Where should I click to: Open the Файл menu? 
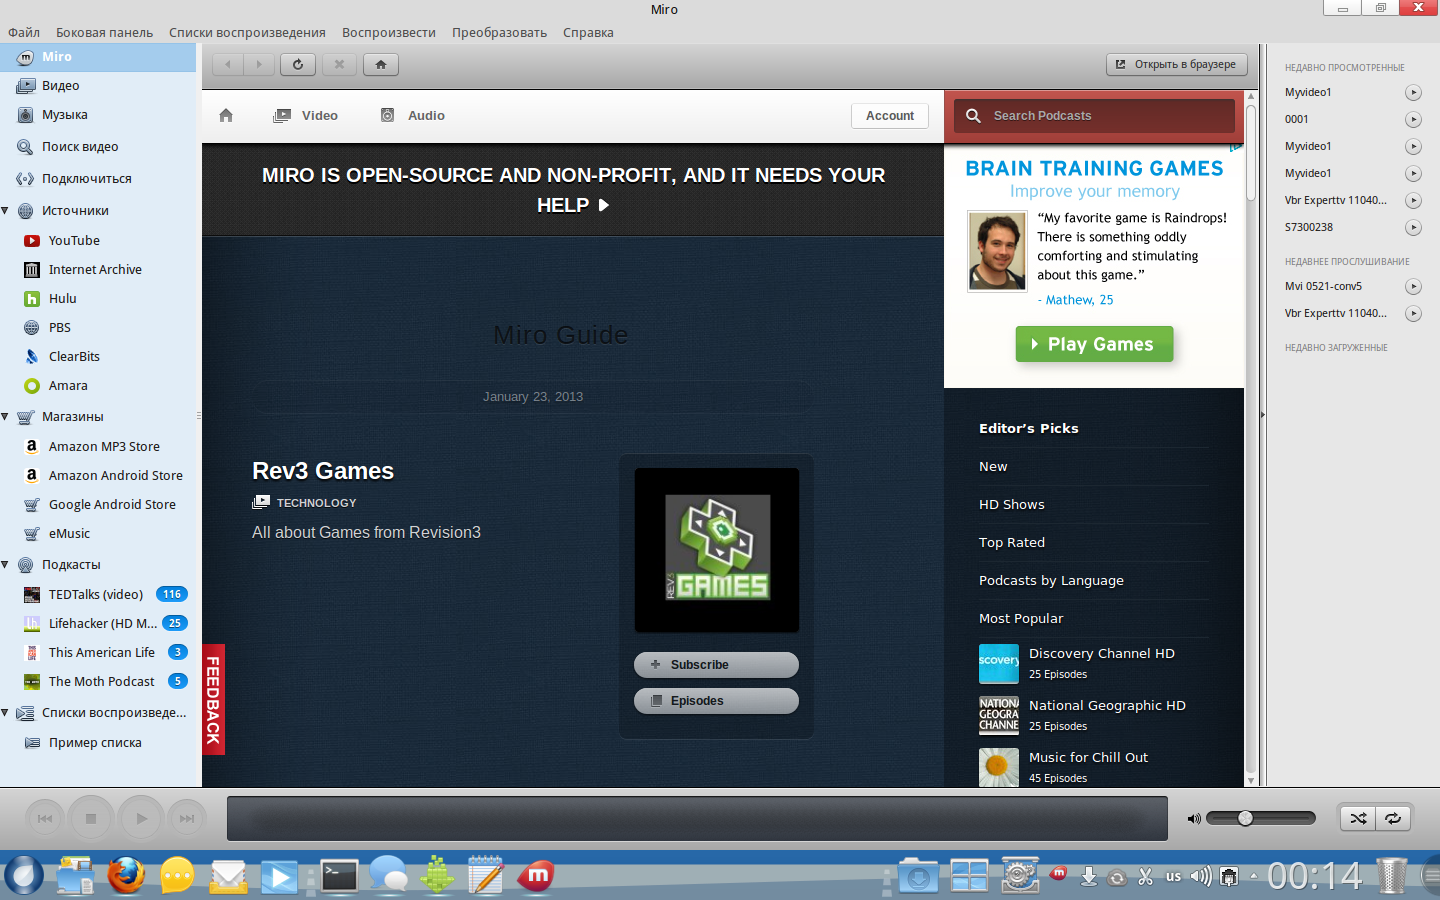coord(24,33)
